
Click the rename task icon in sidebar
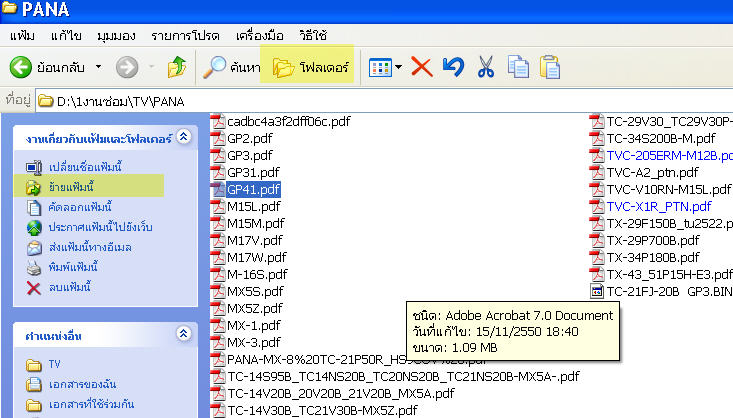pyautogui.click(x=34, y=167)
